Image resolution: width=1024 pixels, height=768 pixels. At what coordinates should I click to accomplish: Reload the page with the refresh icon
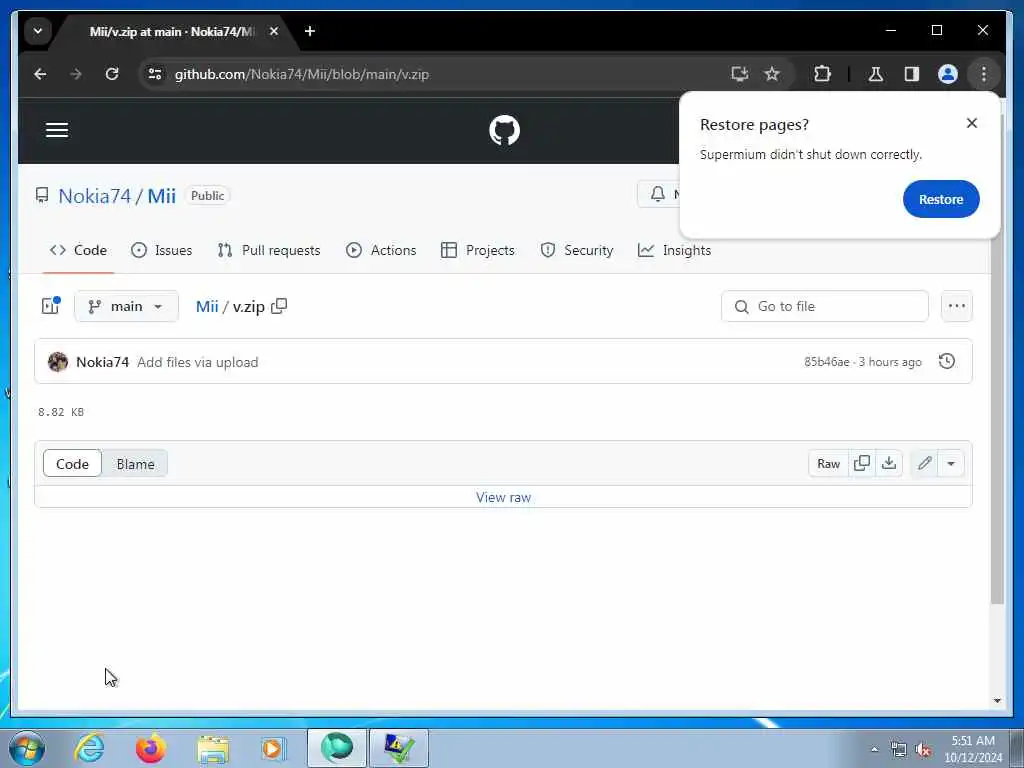click(x=112, y=74)
